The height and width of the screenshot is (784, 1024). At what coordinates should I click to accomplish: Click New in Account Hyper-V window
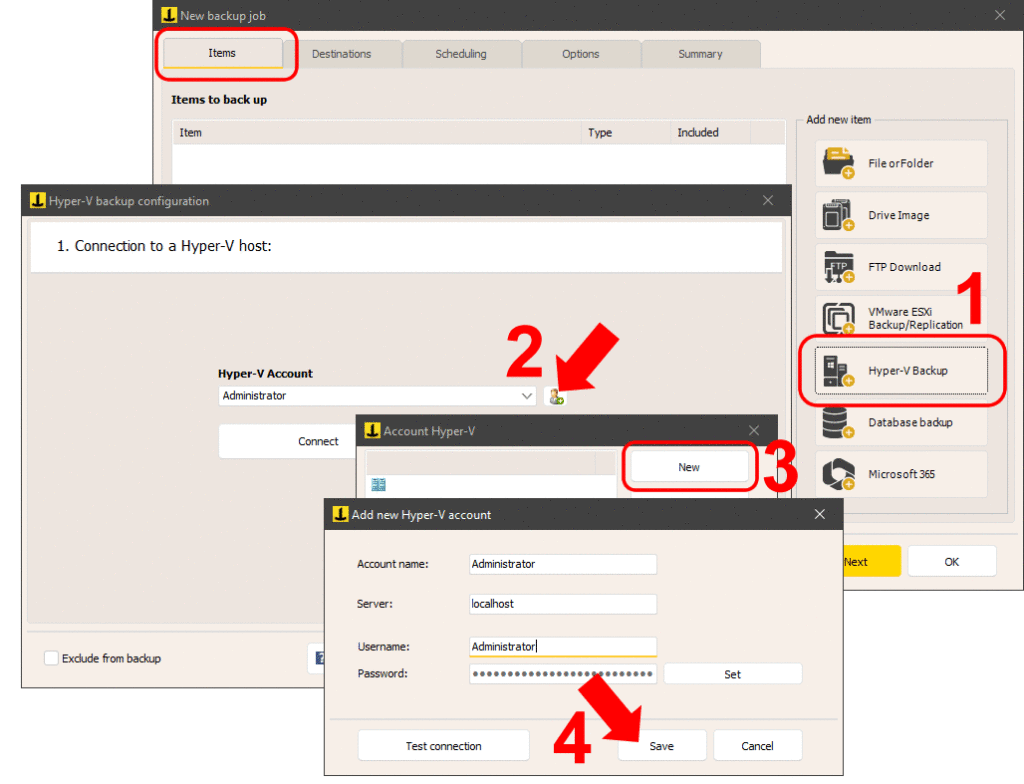point(689,467)
